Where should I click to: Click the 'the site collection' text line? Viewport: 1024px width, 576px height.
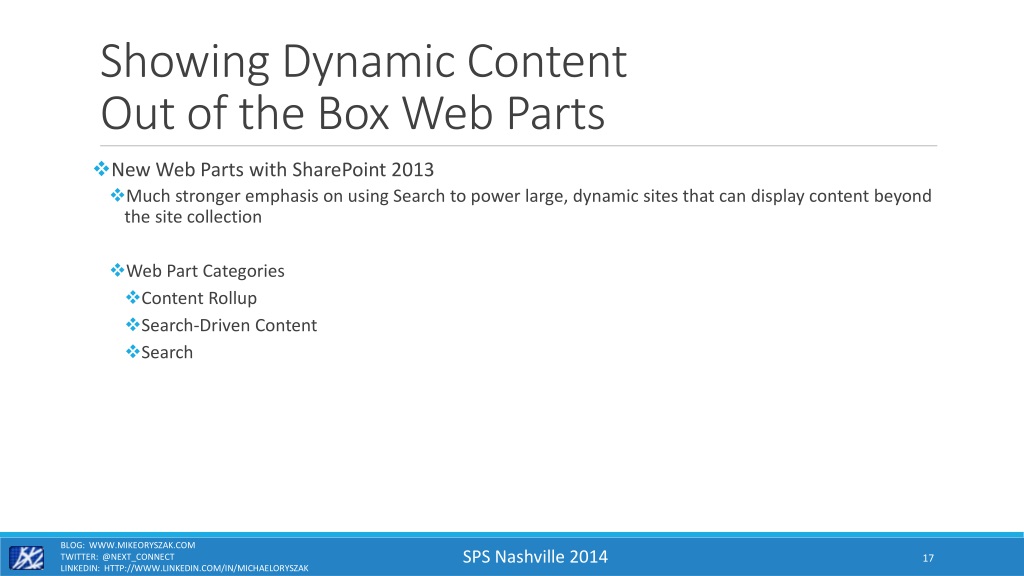(x=193, y=217)
